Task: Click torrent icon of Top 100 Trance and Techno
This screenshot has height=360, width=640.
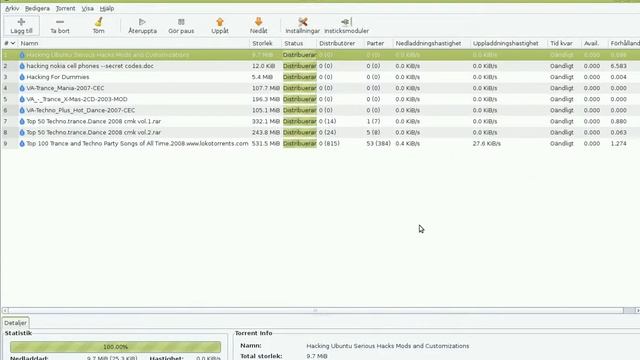Action: pyautogui.click(x=22, y=143)
